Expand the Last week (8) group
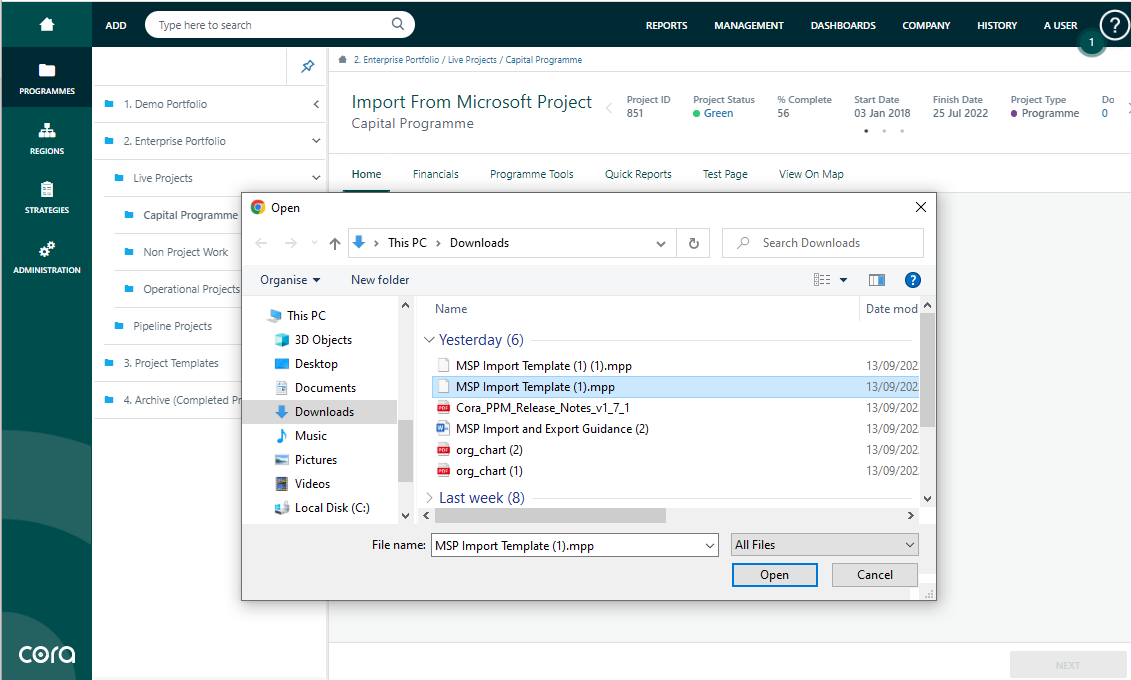1131x680 pixels. click(429, 498)
